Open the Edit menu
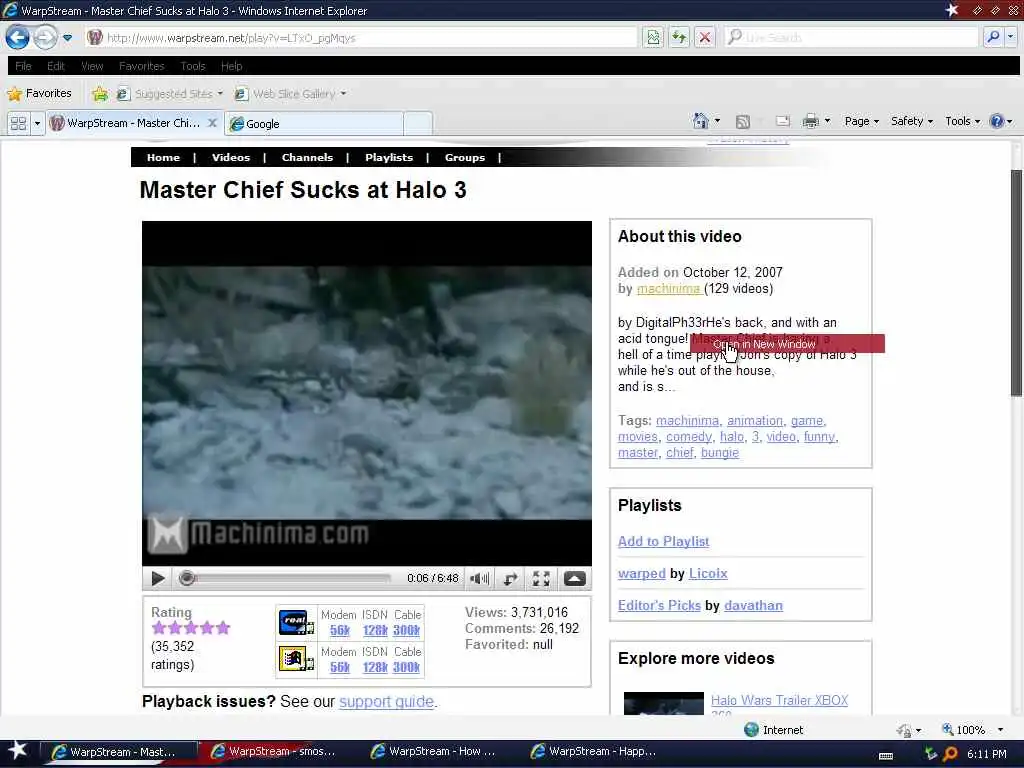The image size is (1024, 768). pos(56,66)
